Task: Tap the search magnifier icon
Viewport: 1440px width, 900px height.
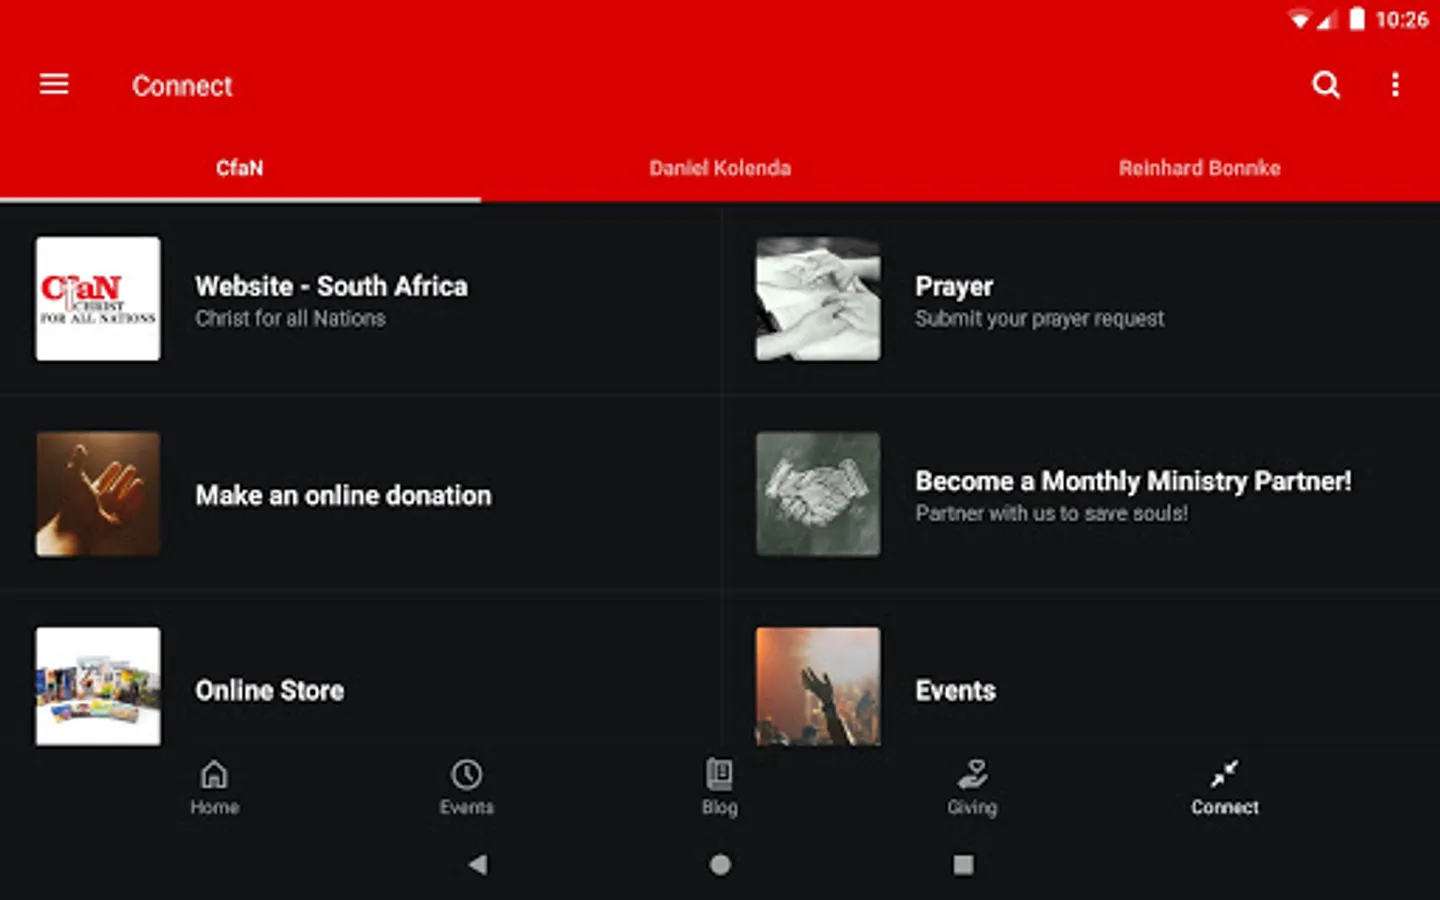Action: click(x=1326, y=85)
